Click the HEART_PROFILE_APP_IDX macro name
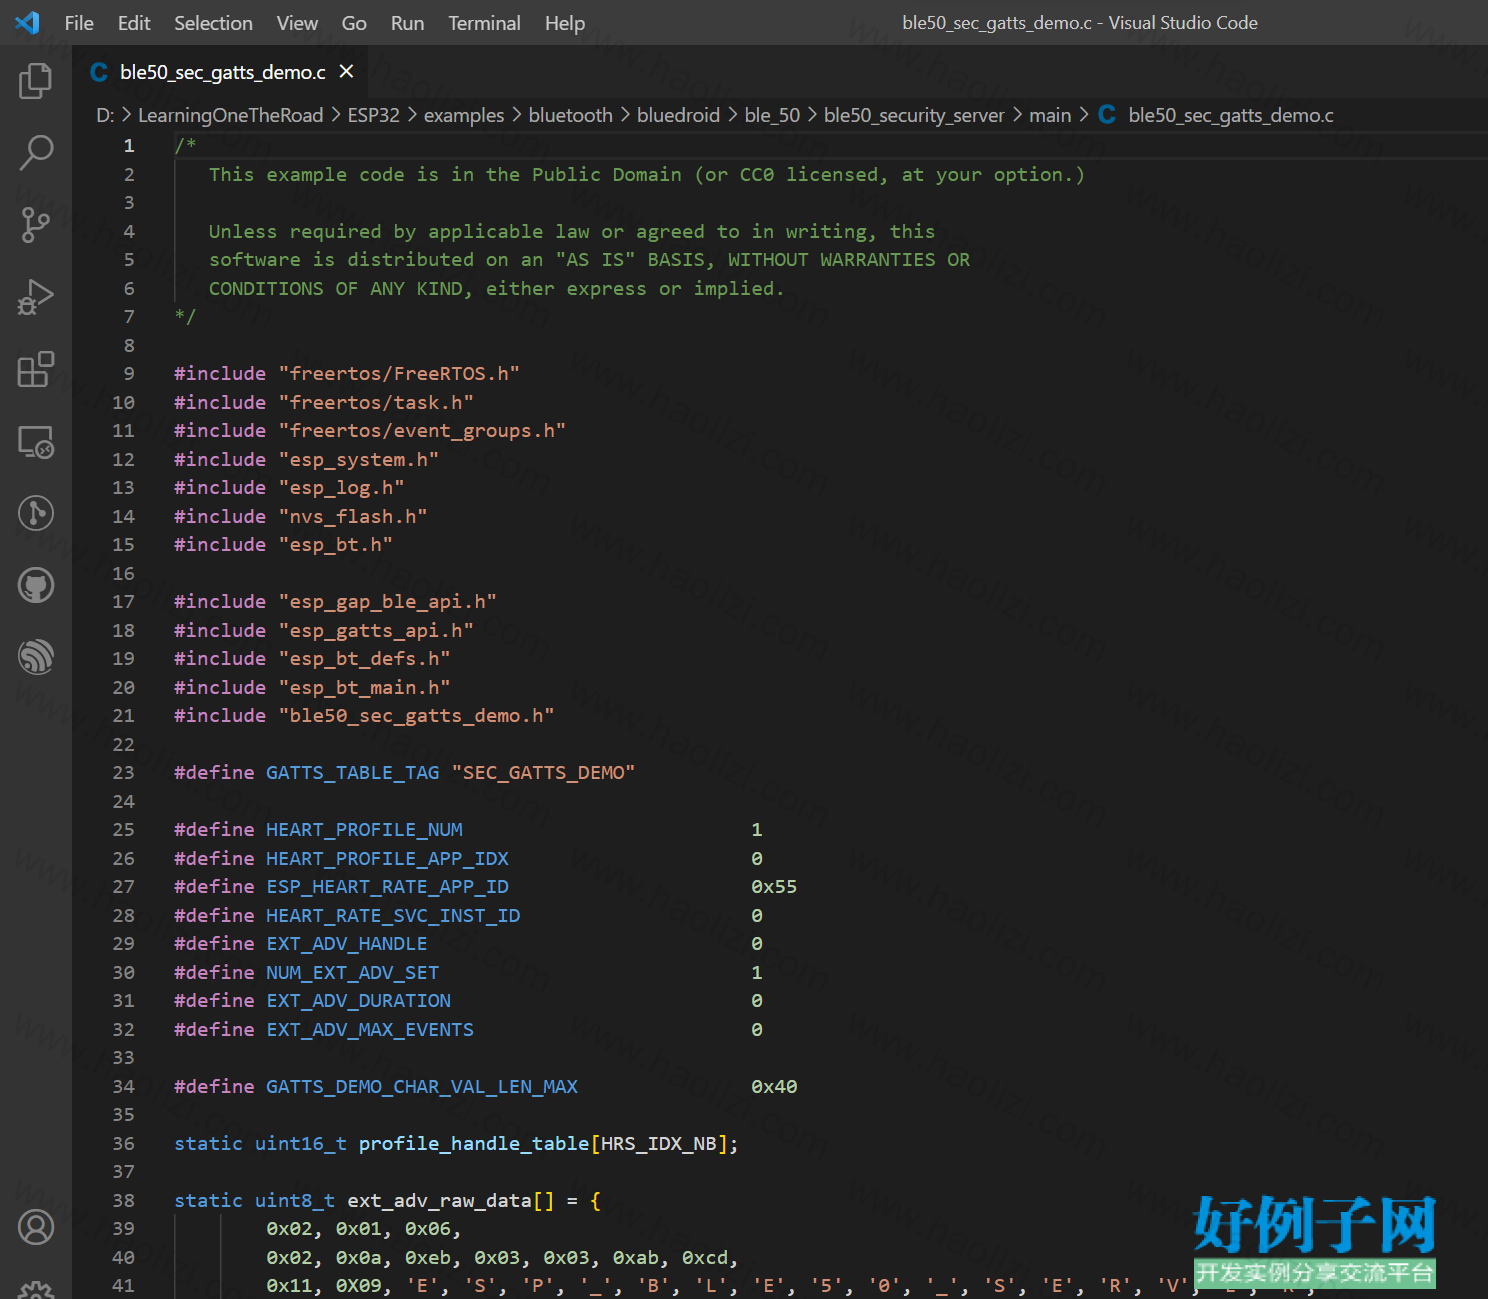 (x=387, y=858)
